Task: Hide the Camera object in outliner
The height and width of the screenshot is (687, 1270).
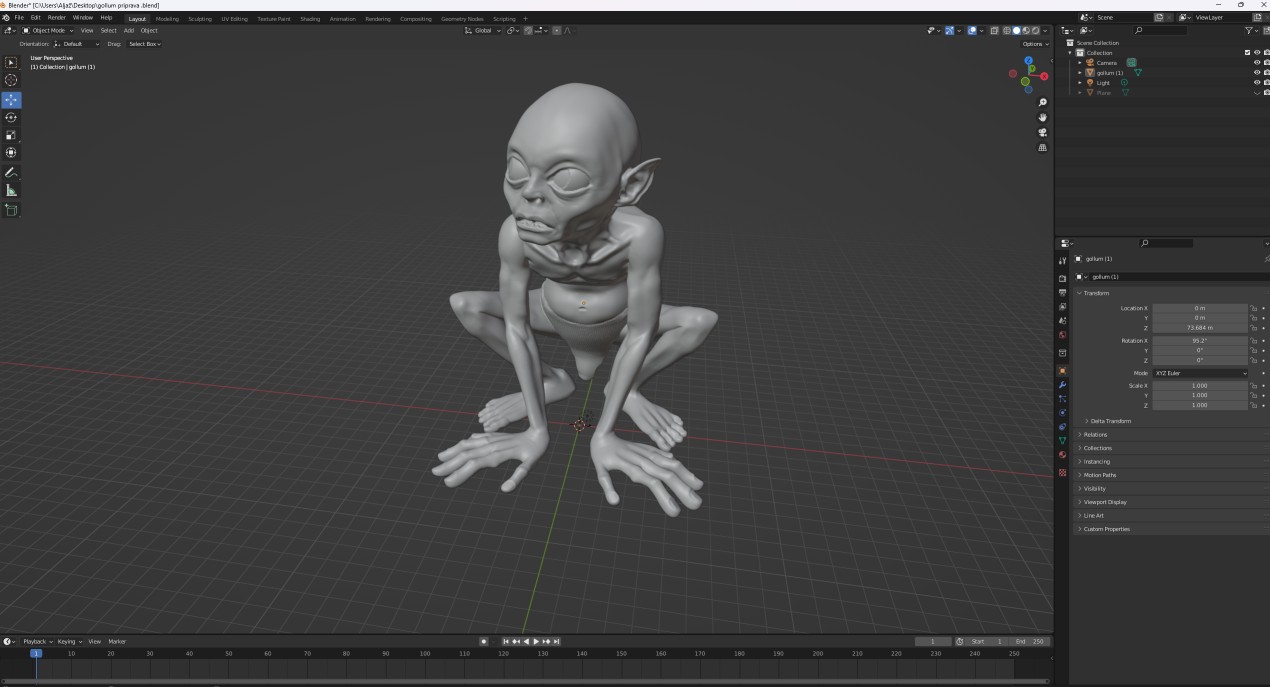Action: pyautogui.click(x=1257, y=63)
